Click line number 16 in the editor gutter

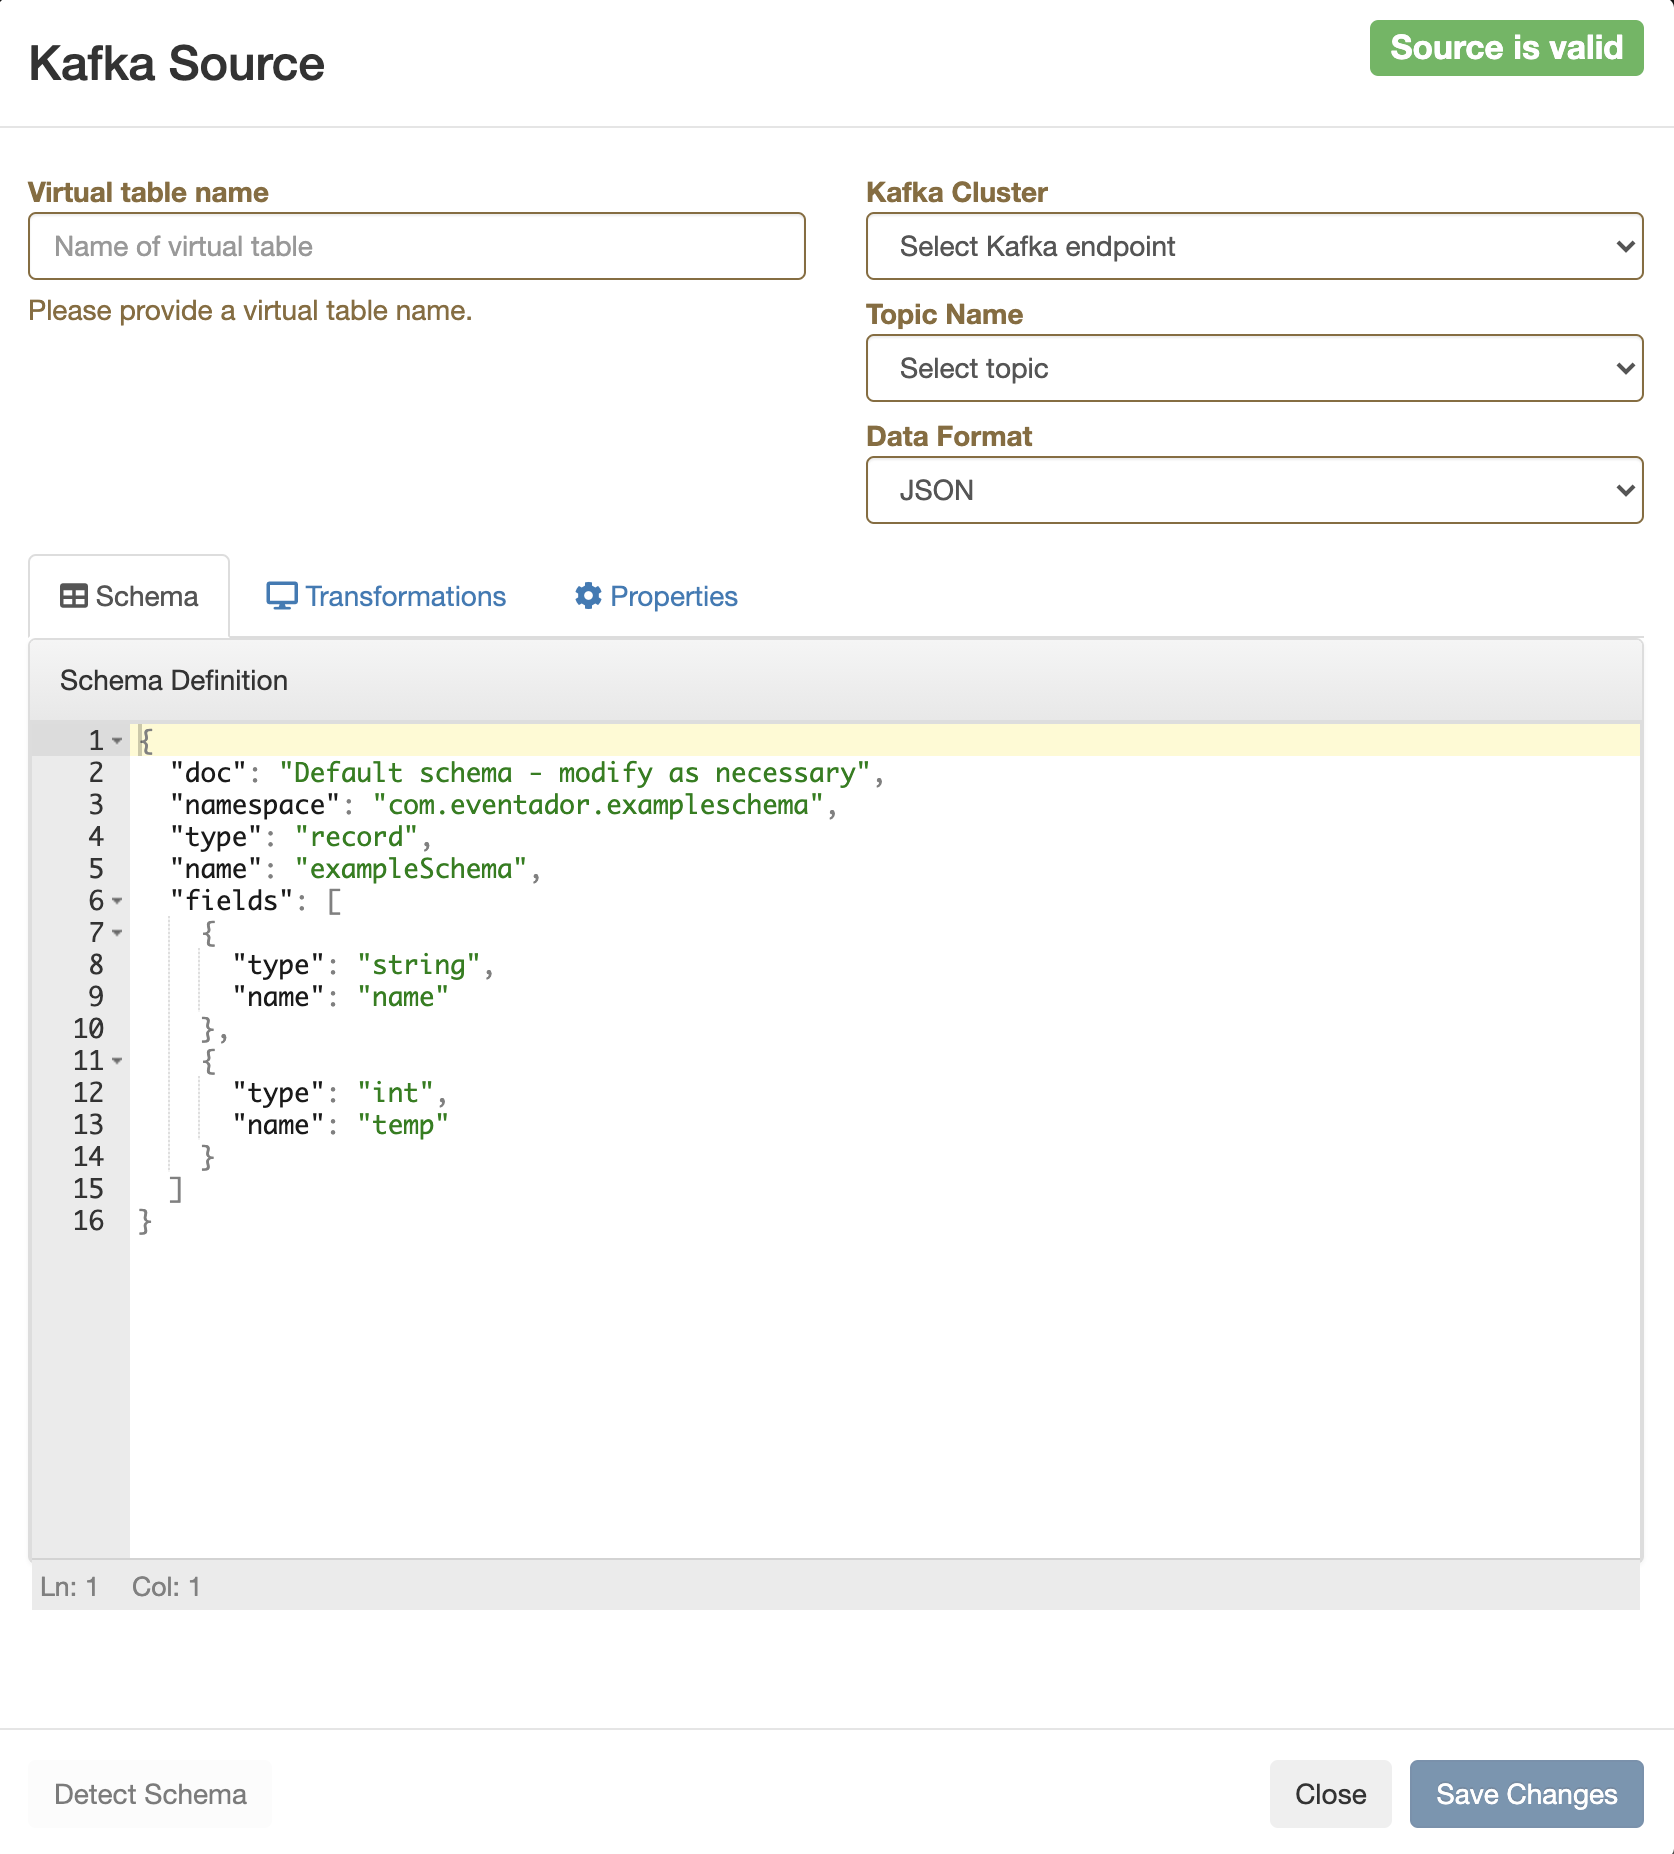pyautogui.click(x=88, y=1221)
